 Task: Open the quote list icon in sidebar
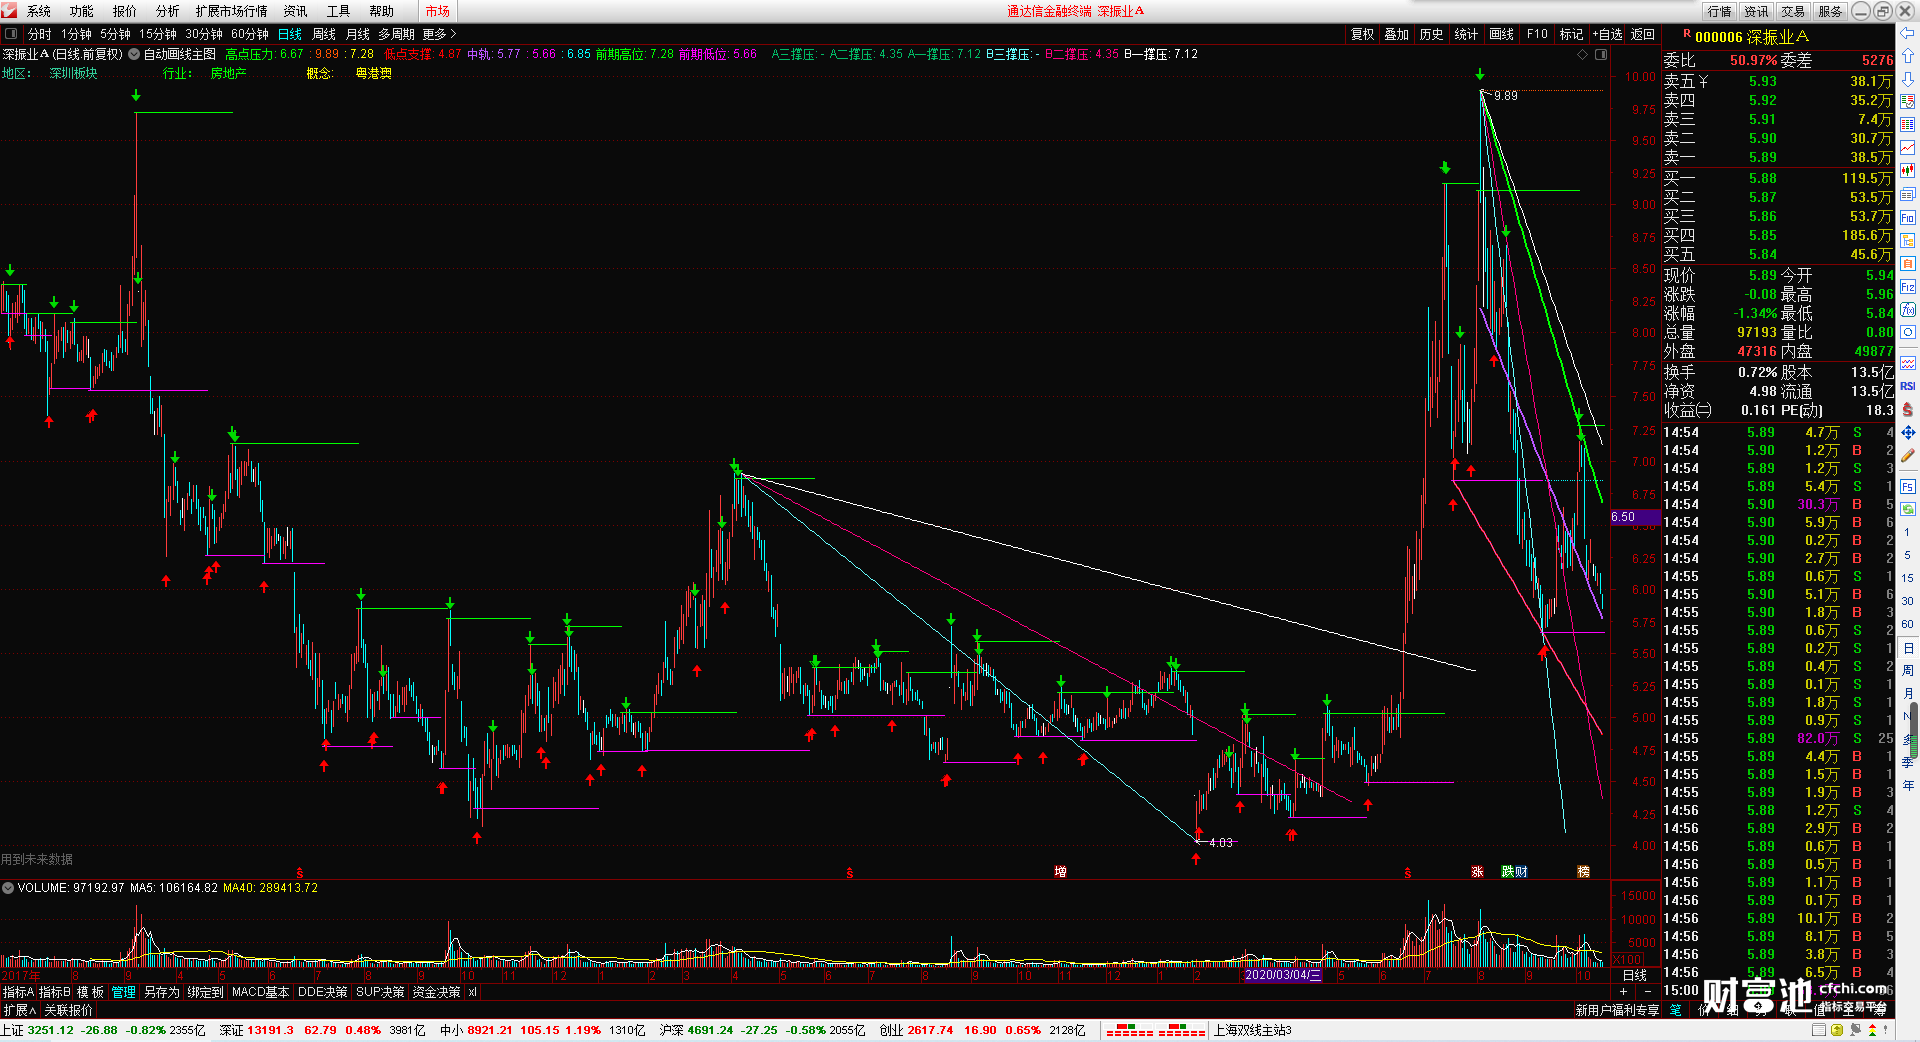[x=1908, y=102]
